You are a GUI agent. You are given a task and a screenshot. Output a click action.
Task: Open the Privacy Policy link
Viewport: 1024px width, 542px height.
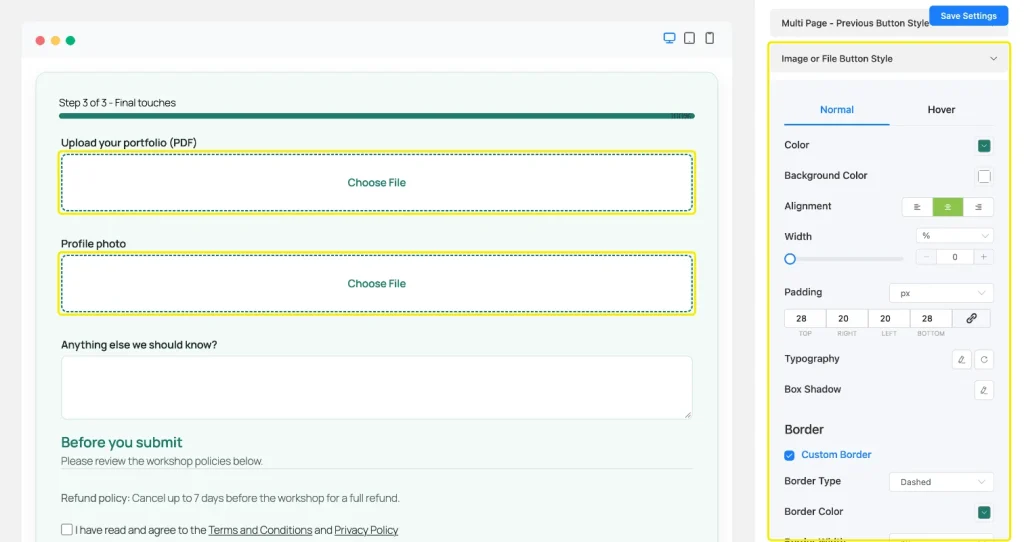click(x=366, y=530)
